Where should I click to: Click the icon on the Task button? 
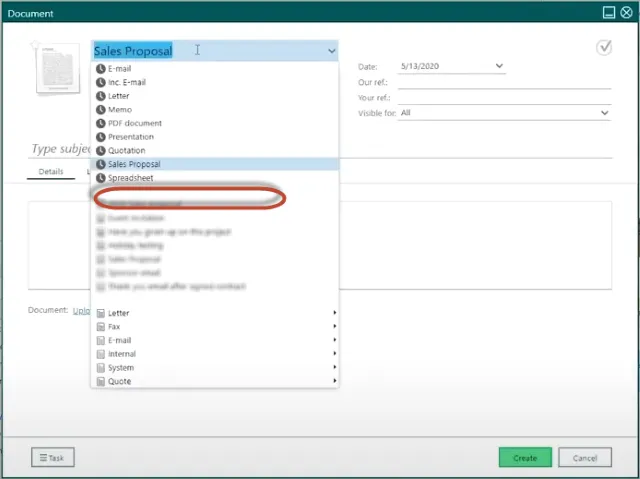[42, 458]
